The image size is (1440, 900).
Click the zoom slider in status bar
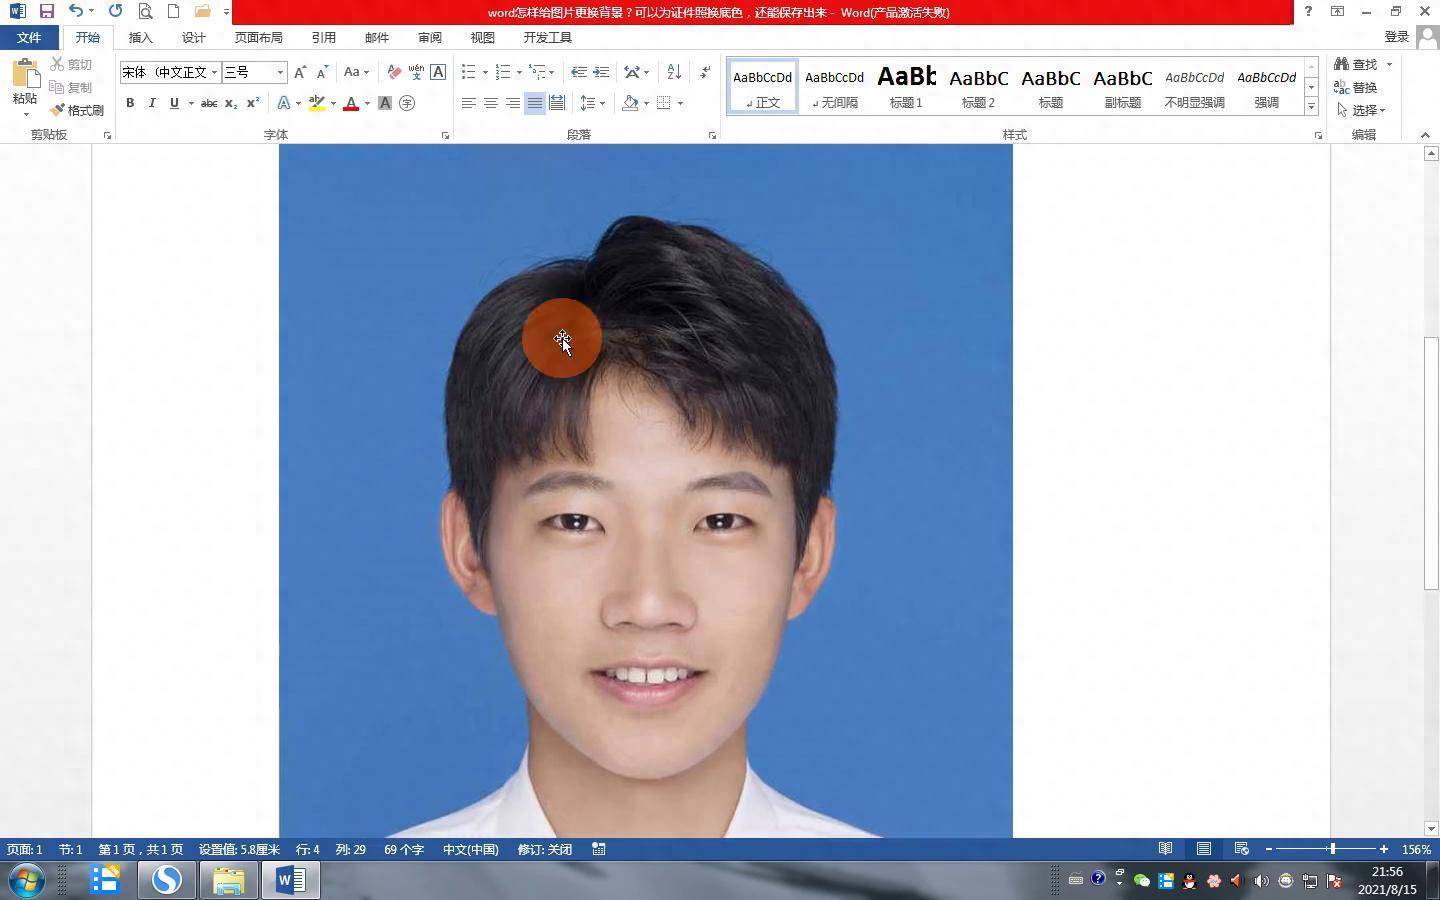click(1331, 849)
